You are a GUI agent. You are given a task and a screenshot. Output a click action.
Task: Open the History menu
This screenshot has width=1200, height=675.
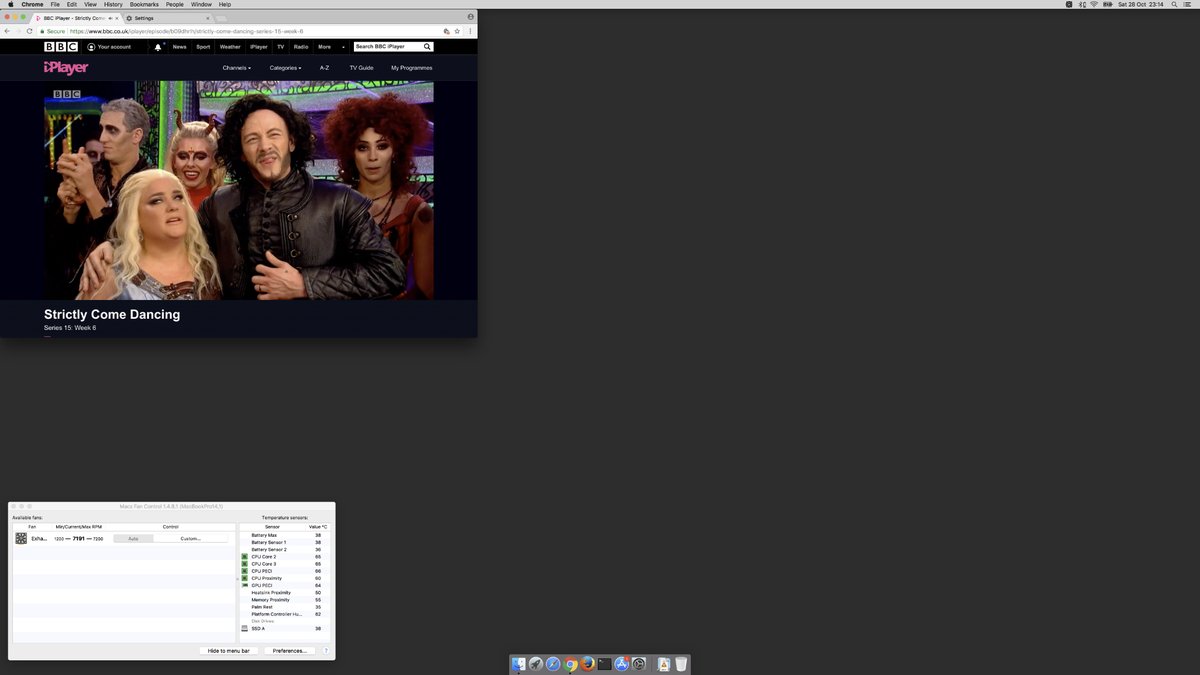tap(113, 4)
